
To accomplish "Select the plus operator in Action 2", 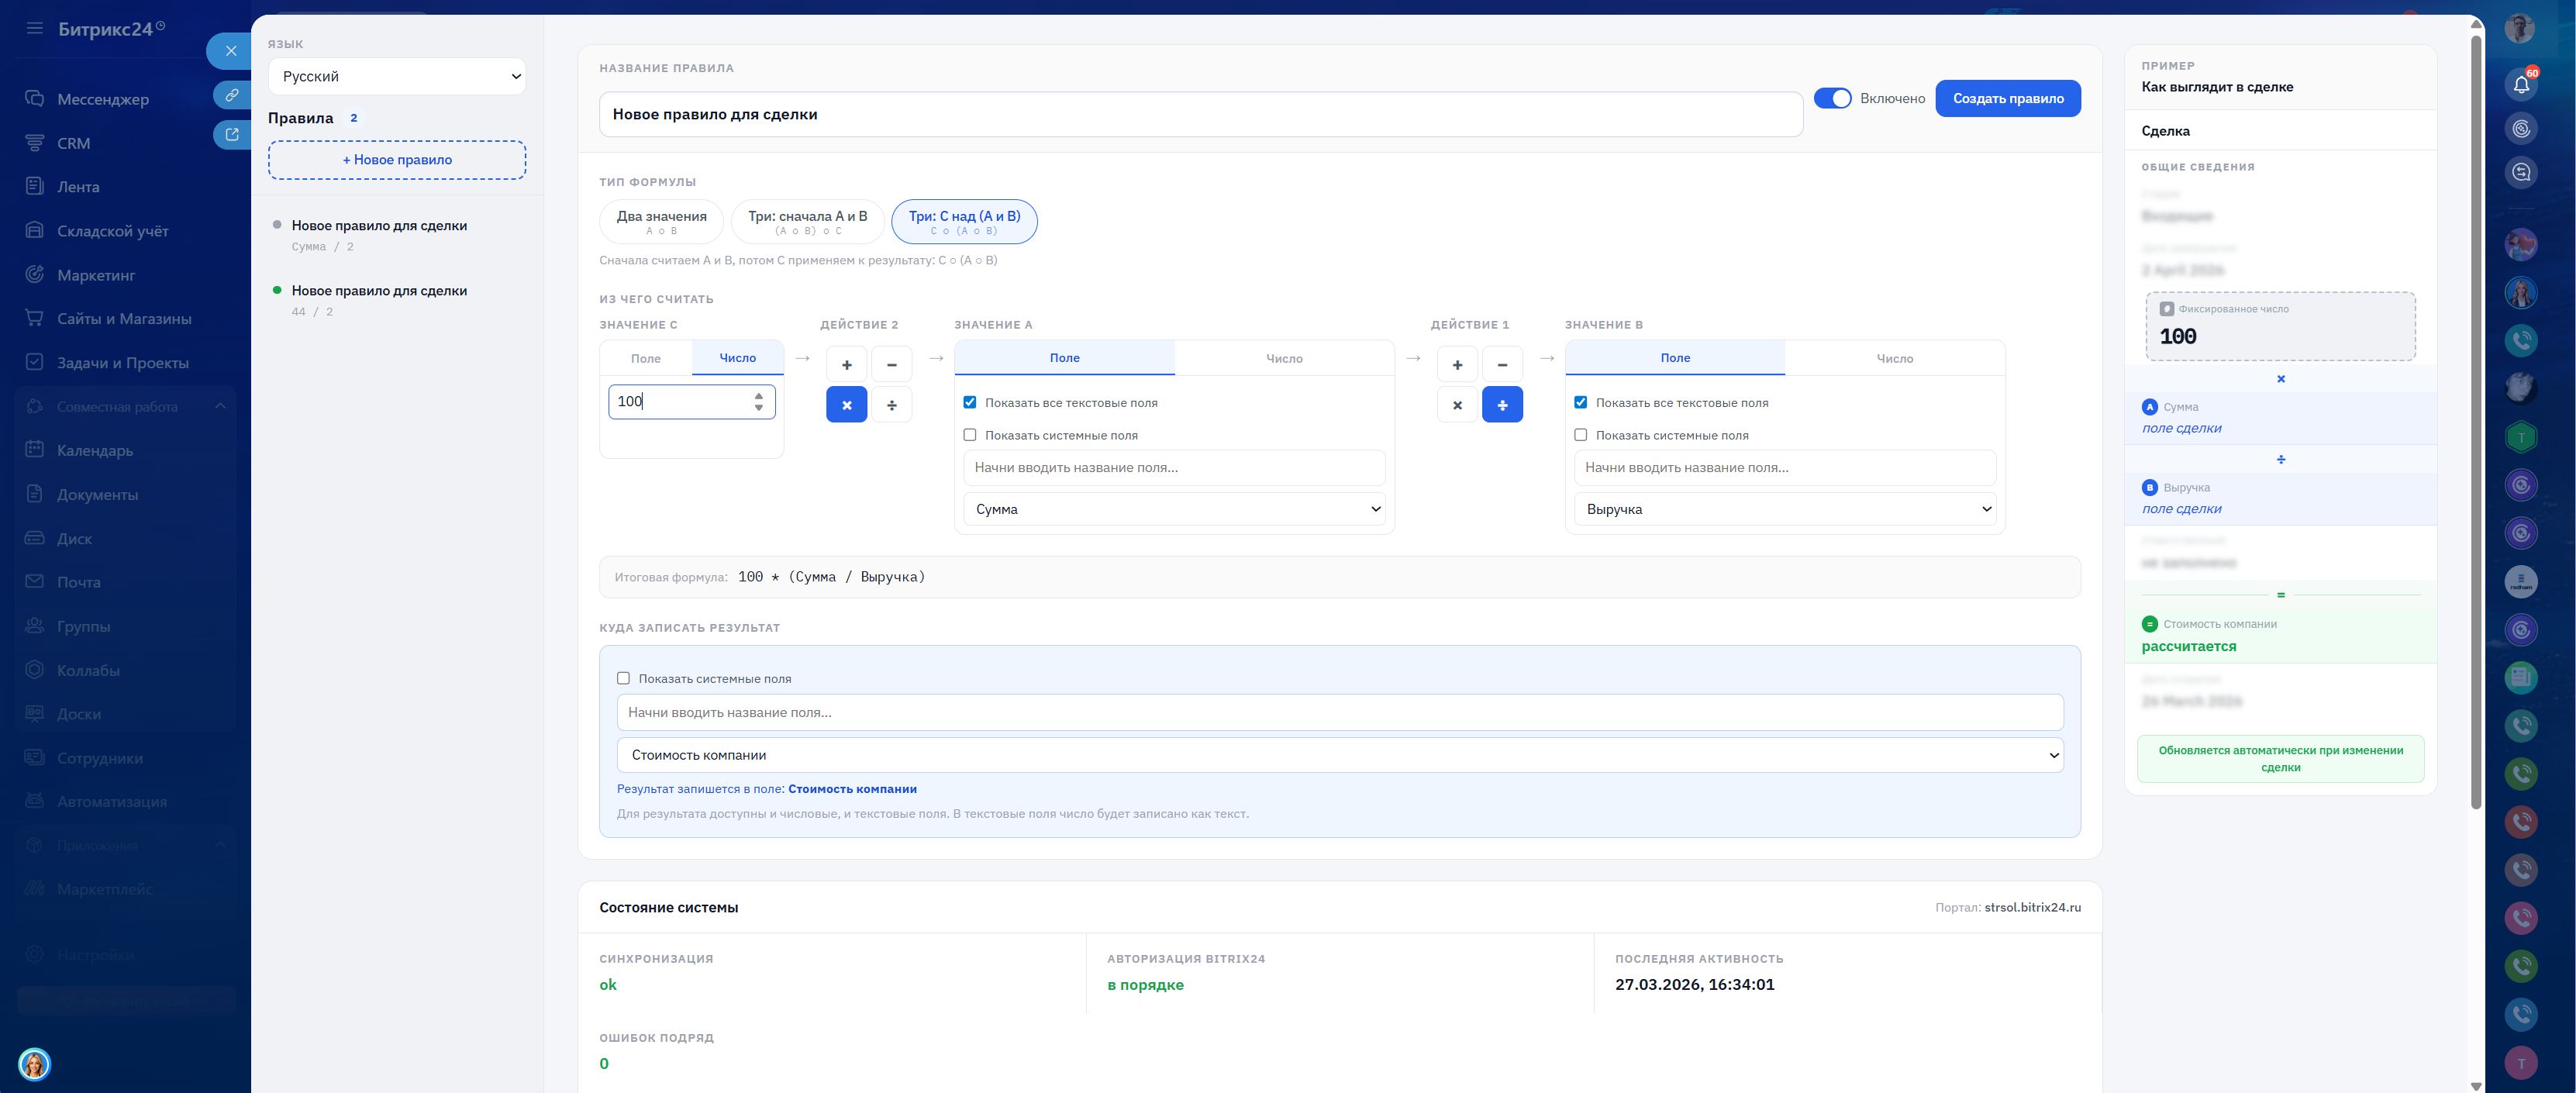I will [x=846, y=365].
